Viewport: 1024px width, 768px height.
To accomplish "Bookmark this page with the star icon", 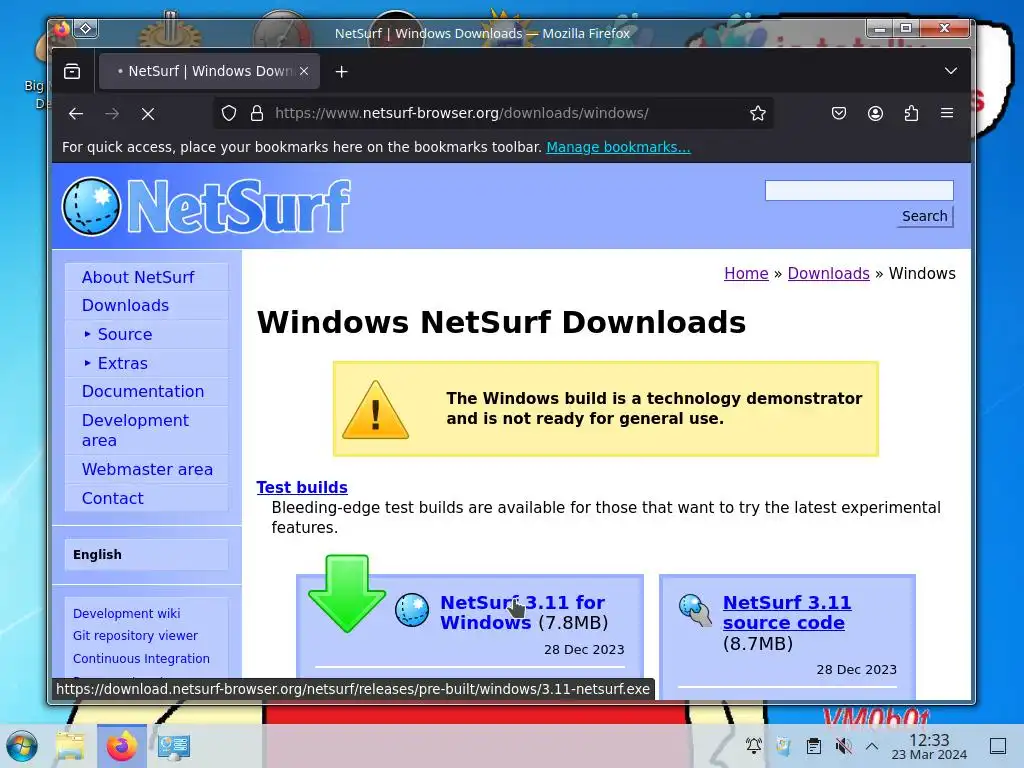I will click(x=758, y=114).
